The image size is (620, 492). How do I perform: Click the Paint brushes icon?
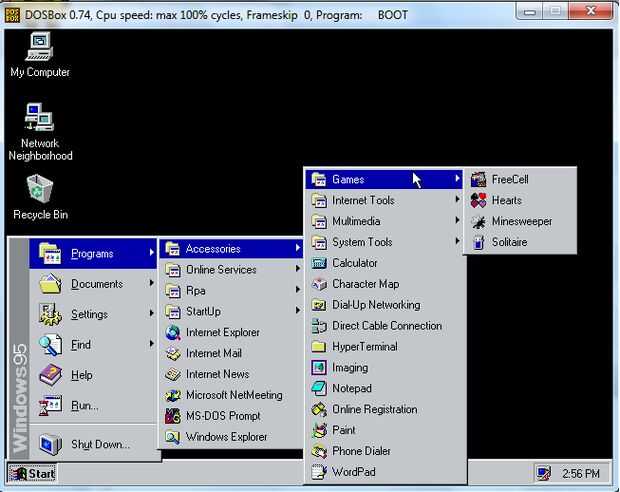tap(319, 430)
